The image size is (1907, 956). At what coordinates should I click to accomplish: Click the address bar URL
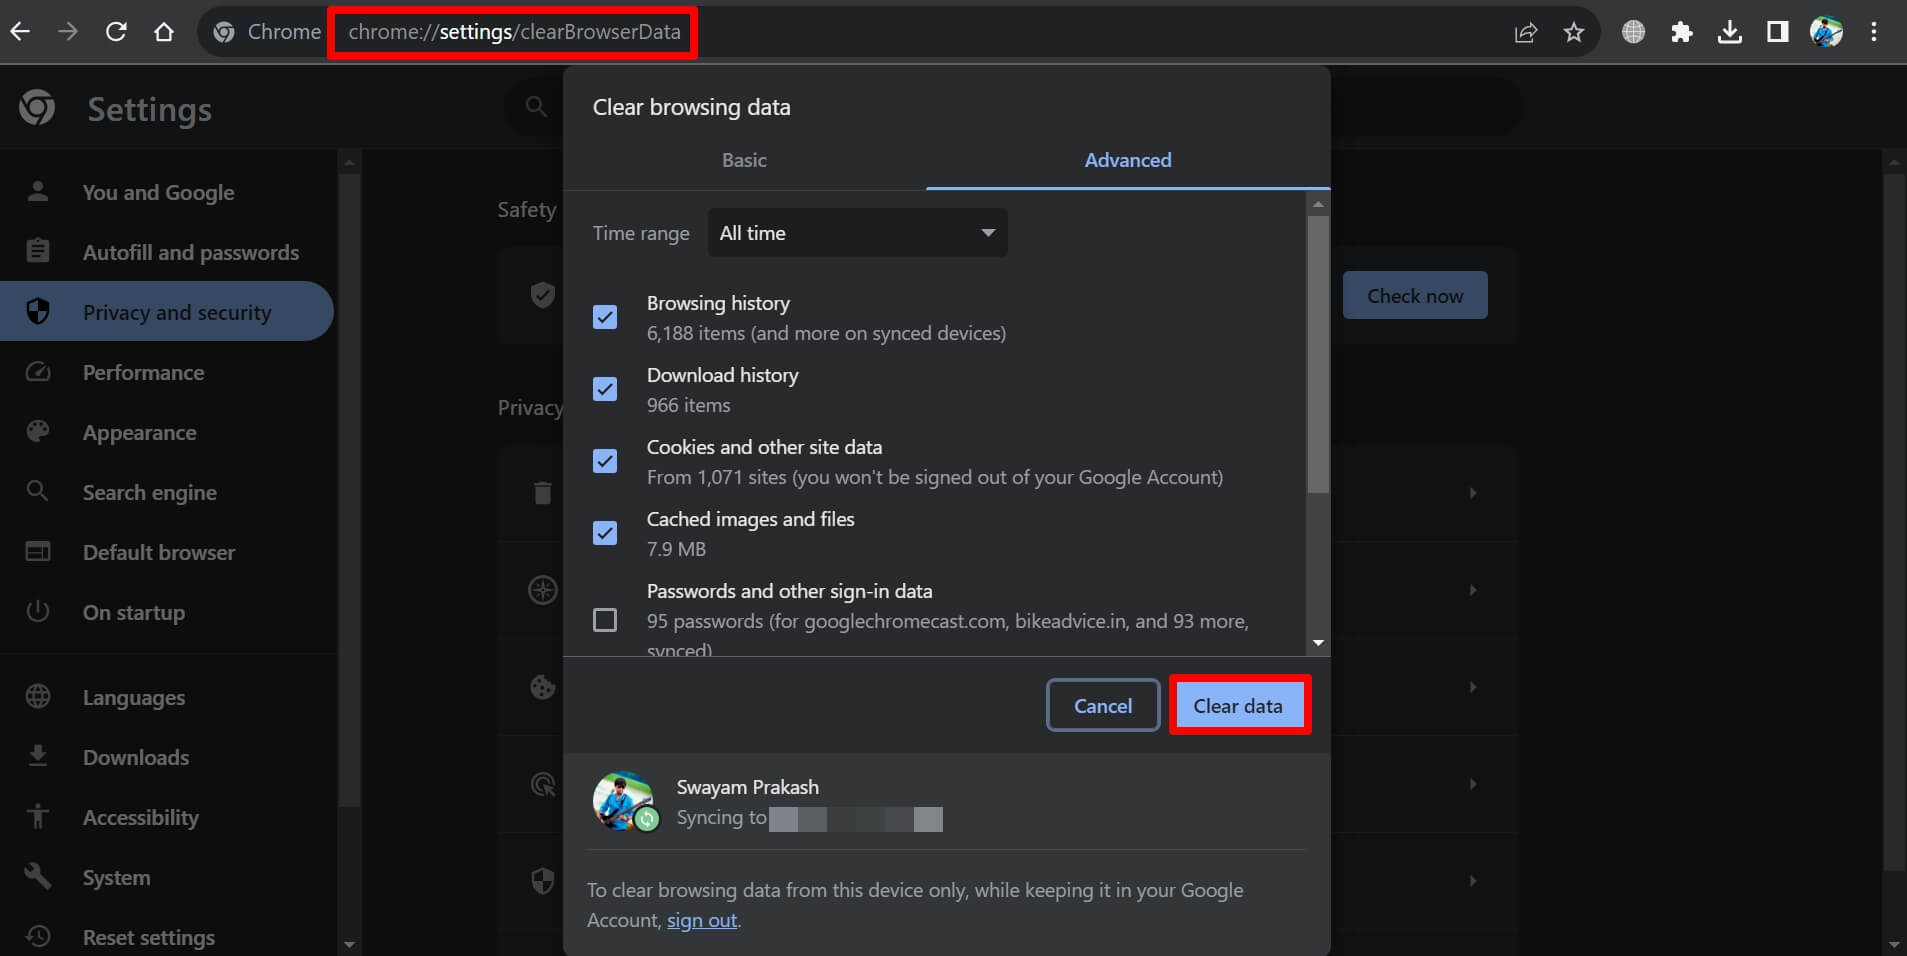[x=512, y=31]
